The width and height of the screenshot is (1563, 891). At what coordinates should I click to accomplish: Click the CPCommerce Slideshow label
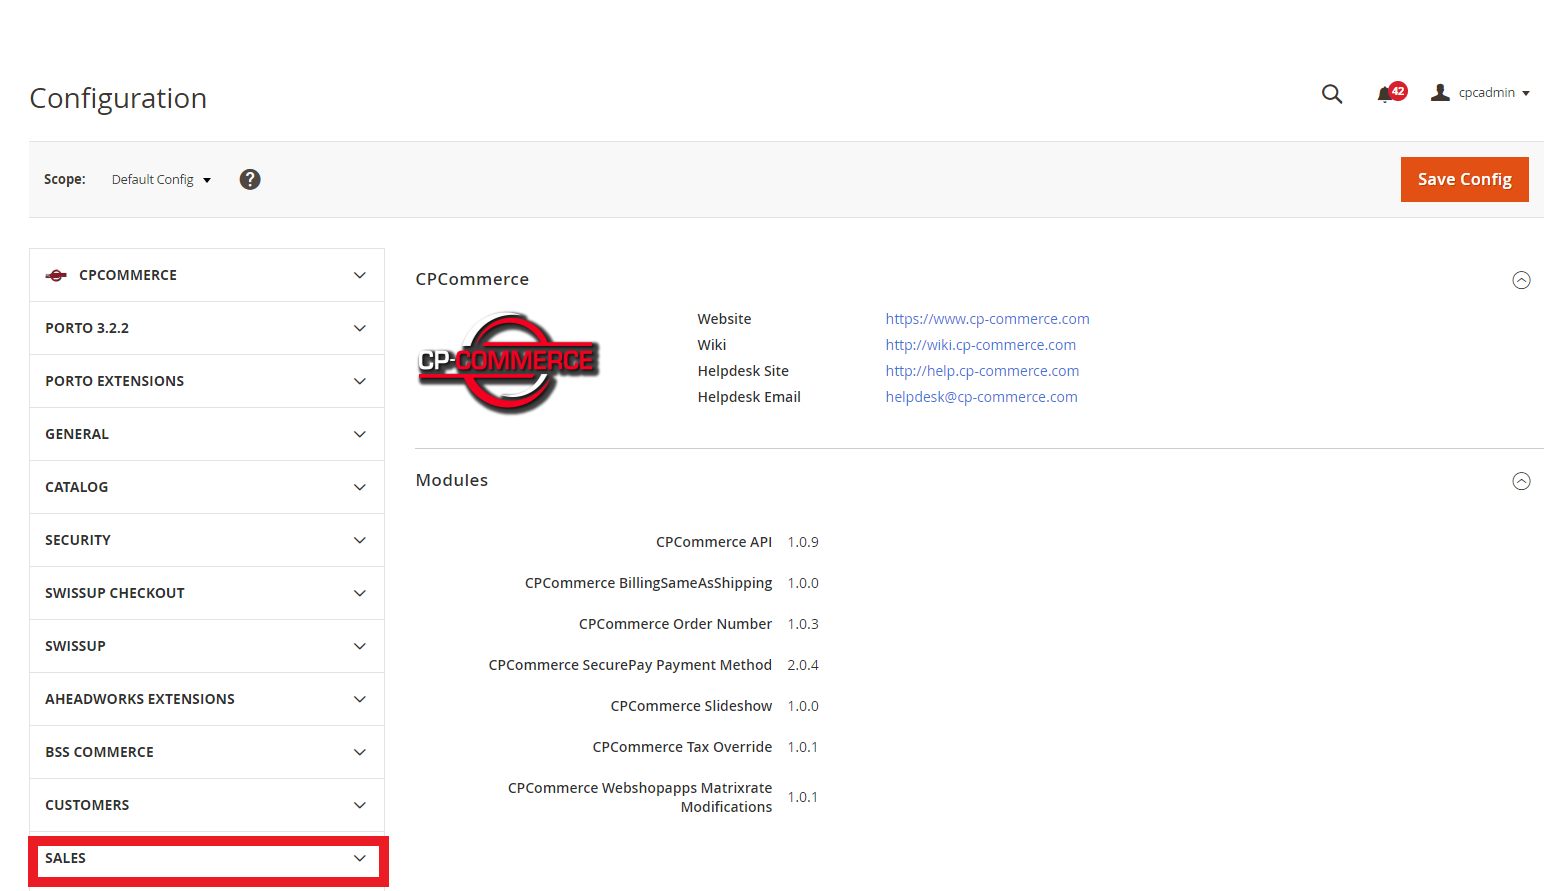pos(691,706)
